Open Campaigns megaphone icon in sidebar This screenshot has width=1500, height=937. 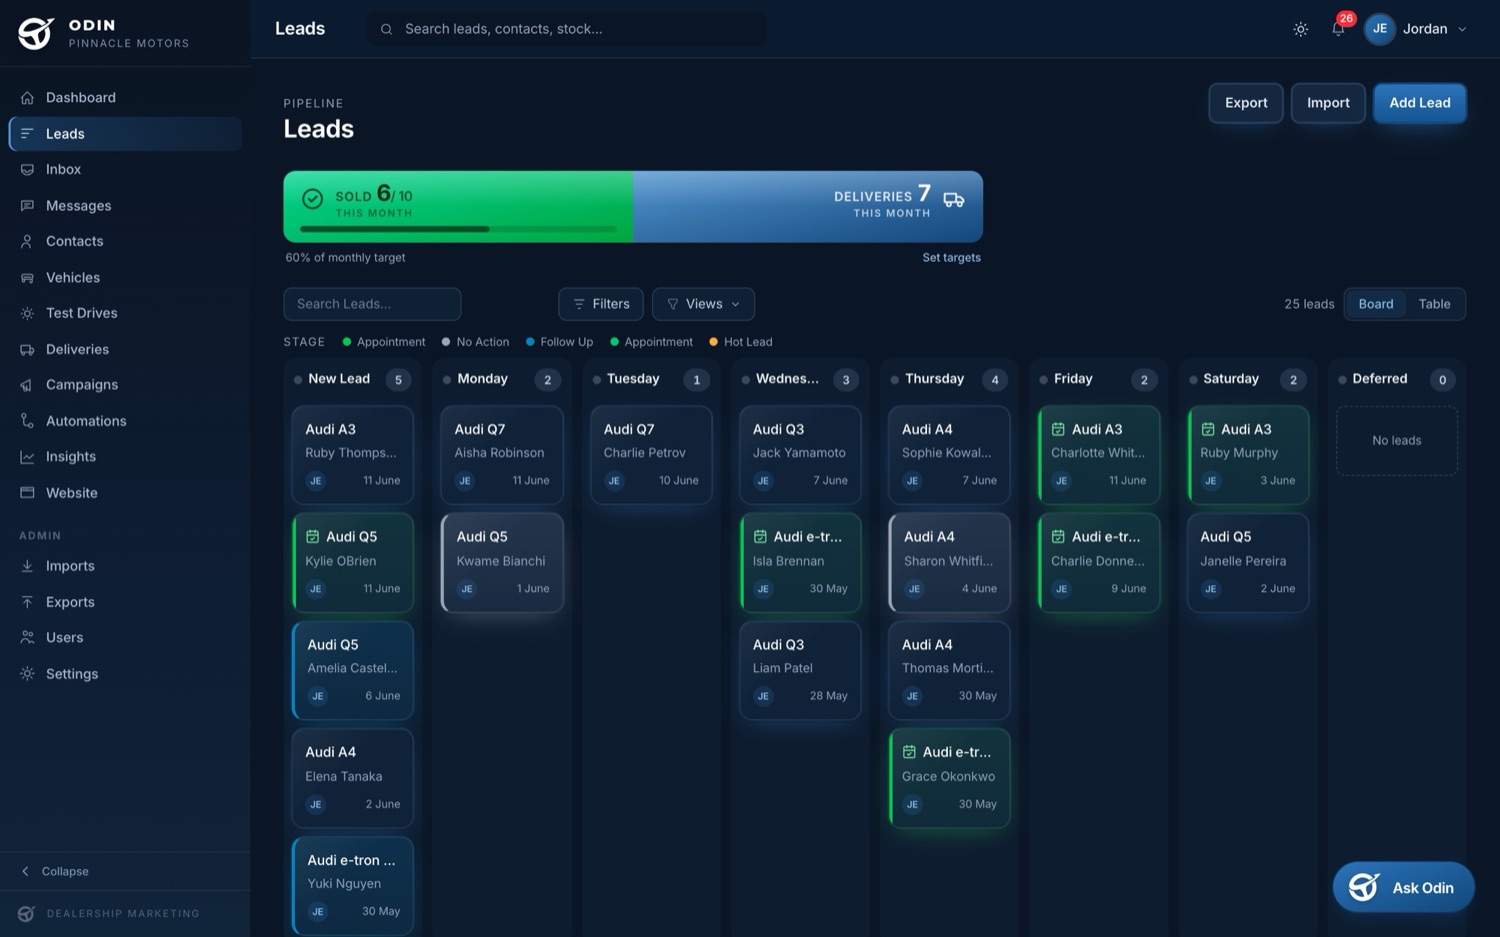tap(27, 385)
